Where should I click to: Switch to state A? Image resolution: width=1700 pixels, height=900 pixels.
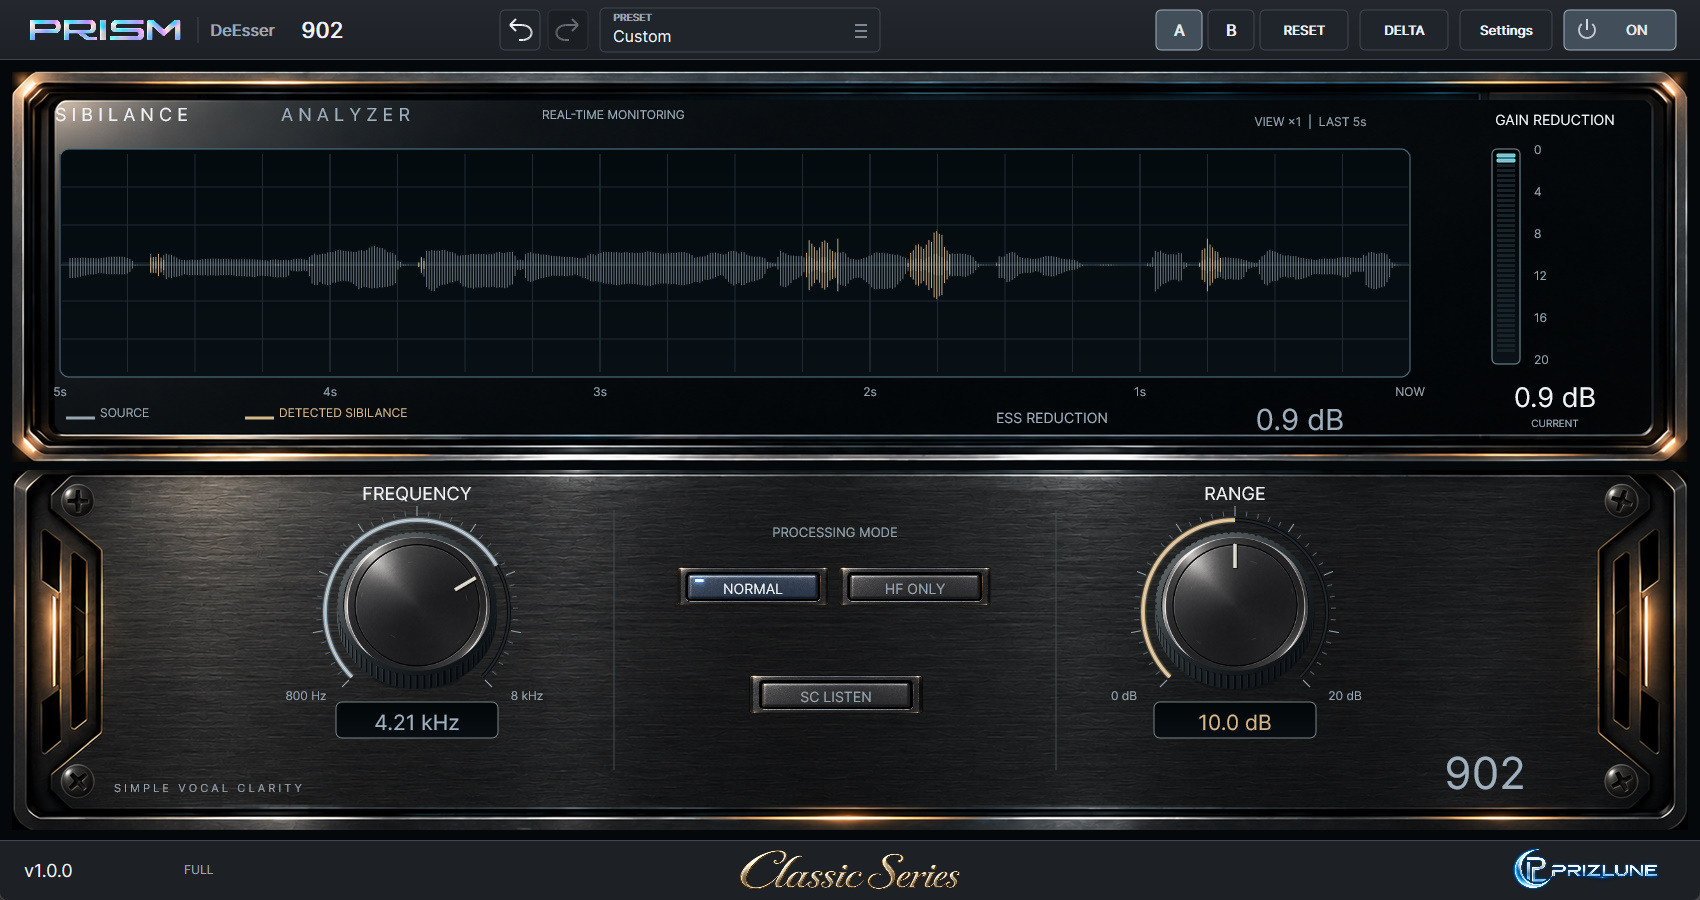click(x=1179, y=30)
